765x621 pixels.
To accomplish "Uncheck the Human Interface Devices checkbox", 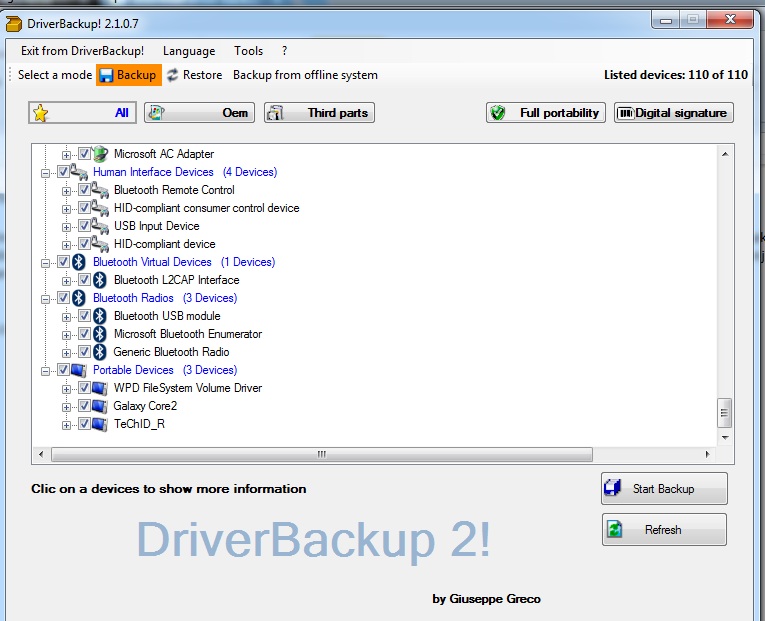I will (63, 172).
